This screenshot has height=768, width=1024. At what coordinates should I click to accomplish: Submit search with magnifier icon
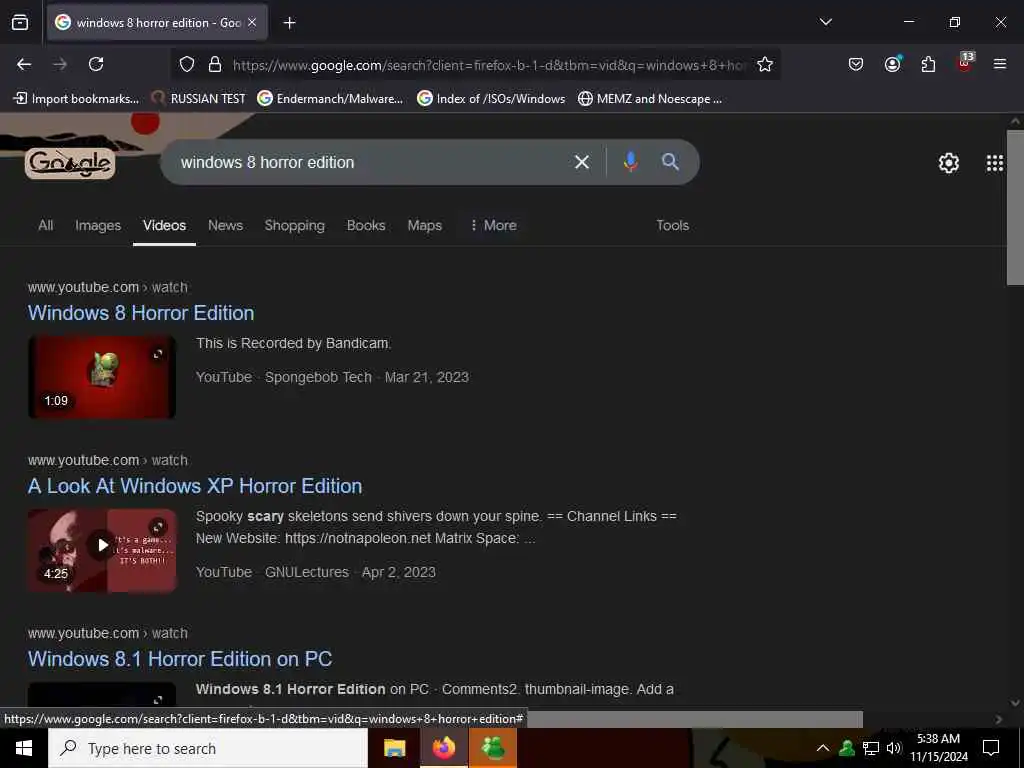(670, 162)
